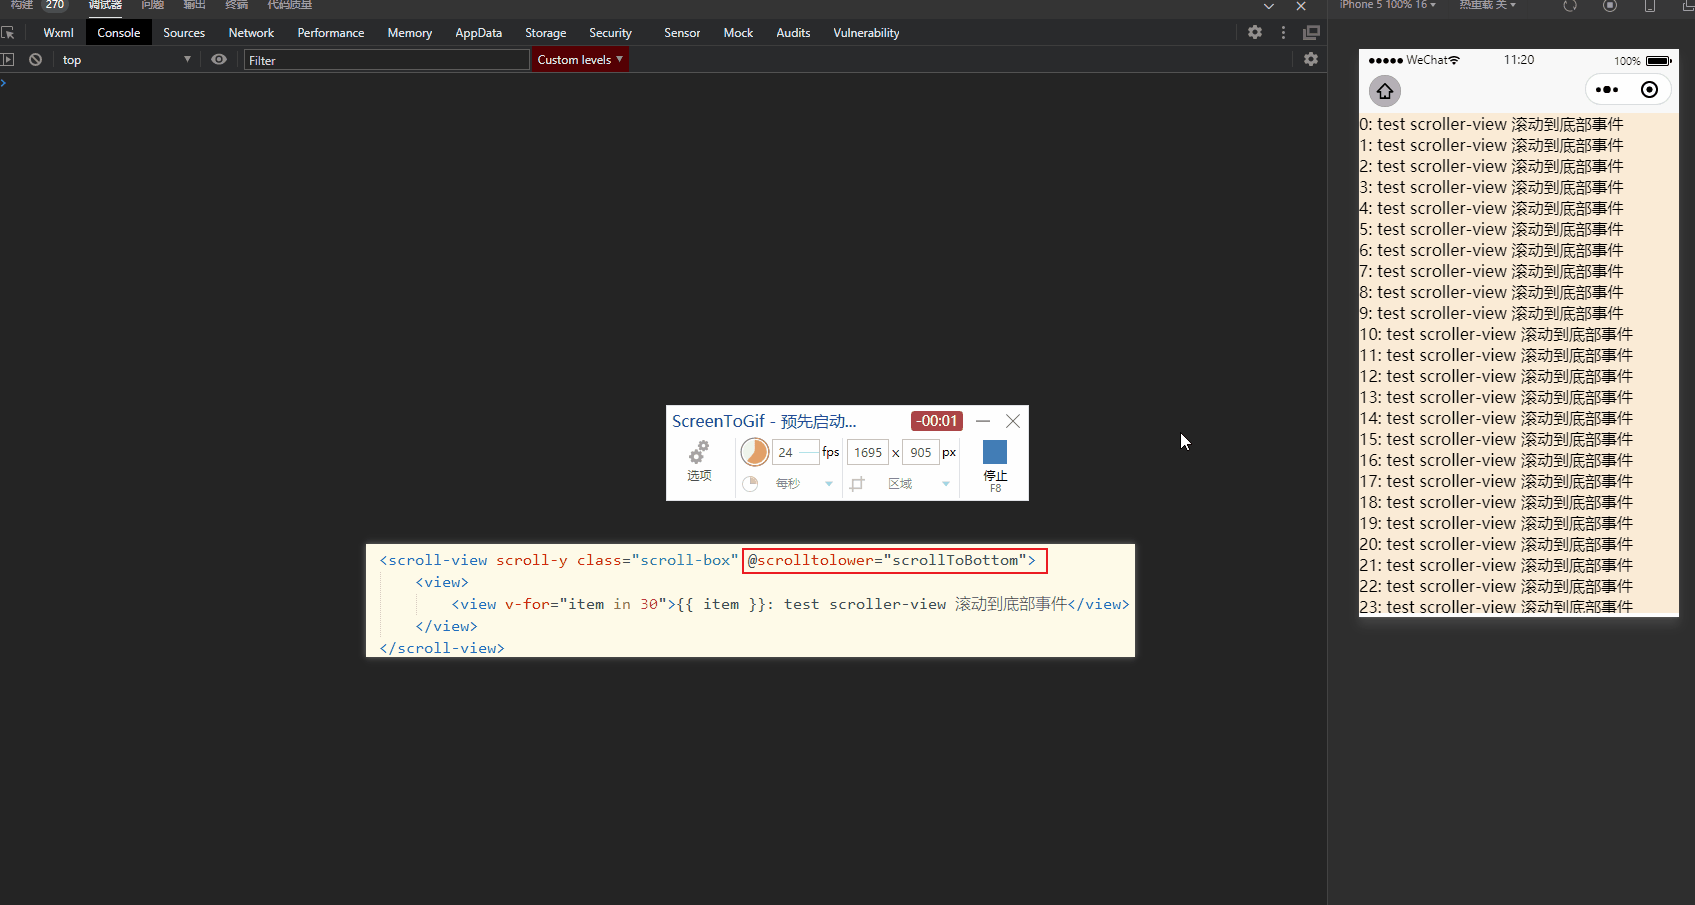
Task: Open ScreenToGif options gear icon
Action: 699,452
